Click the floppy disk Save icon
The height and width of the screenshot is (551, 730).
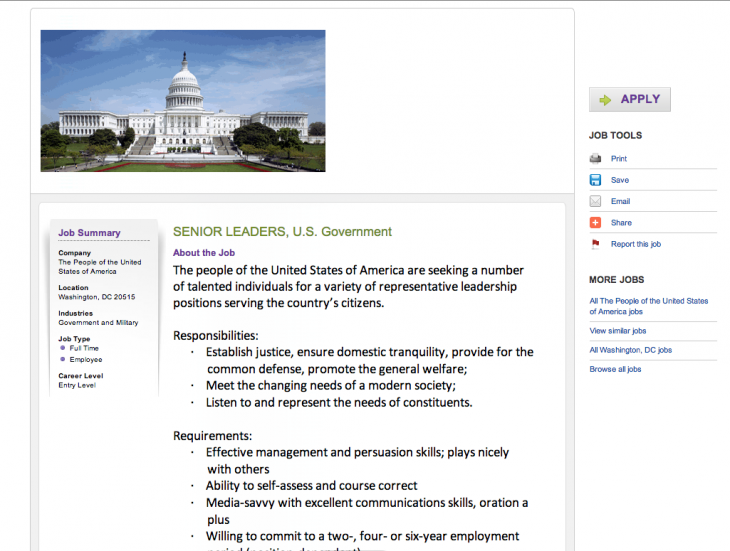pyautogui.click(x=595, y=180)
